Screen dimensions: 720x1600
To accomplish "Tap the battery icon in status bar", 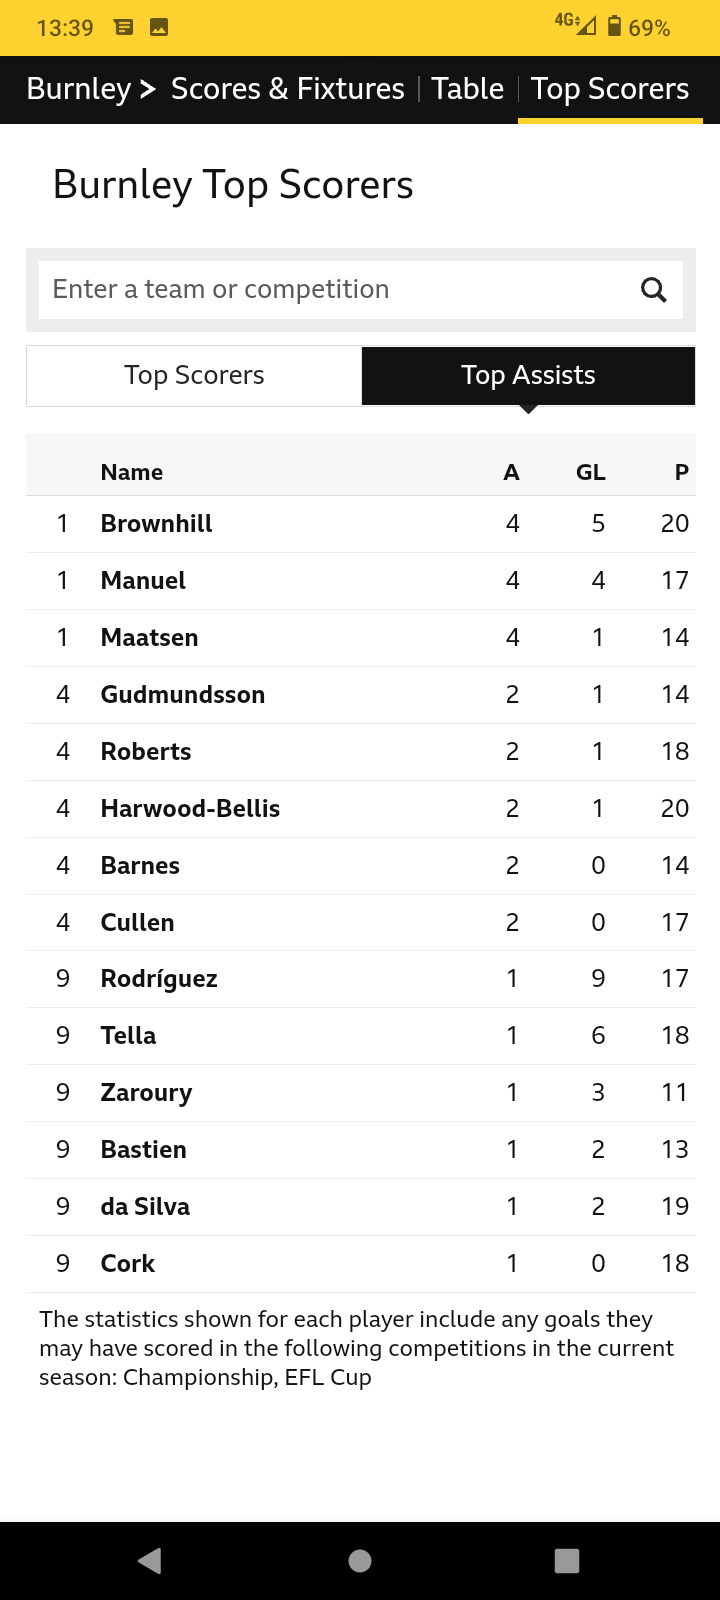I will pyautogui.click(x=615, y=27).
